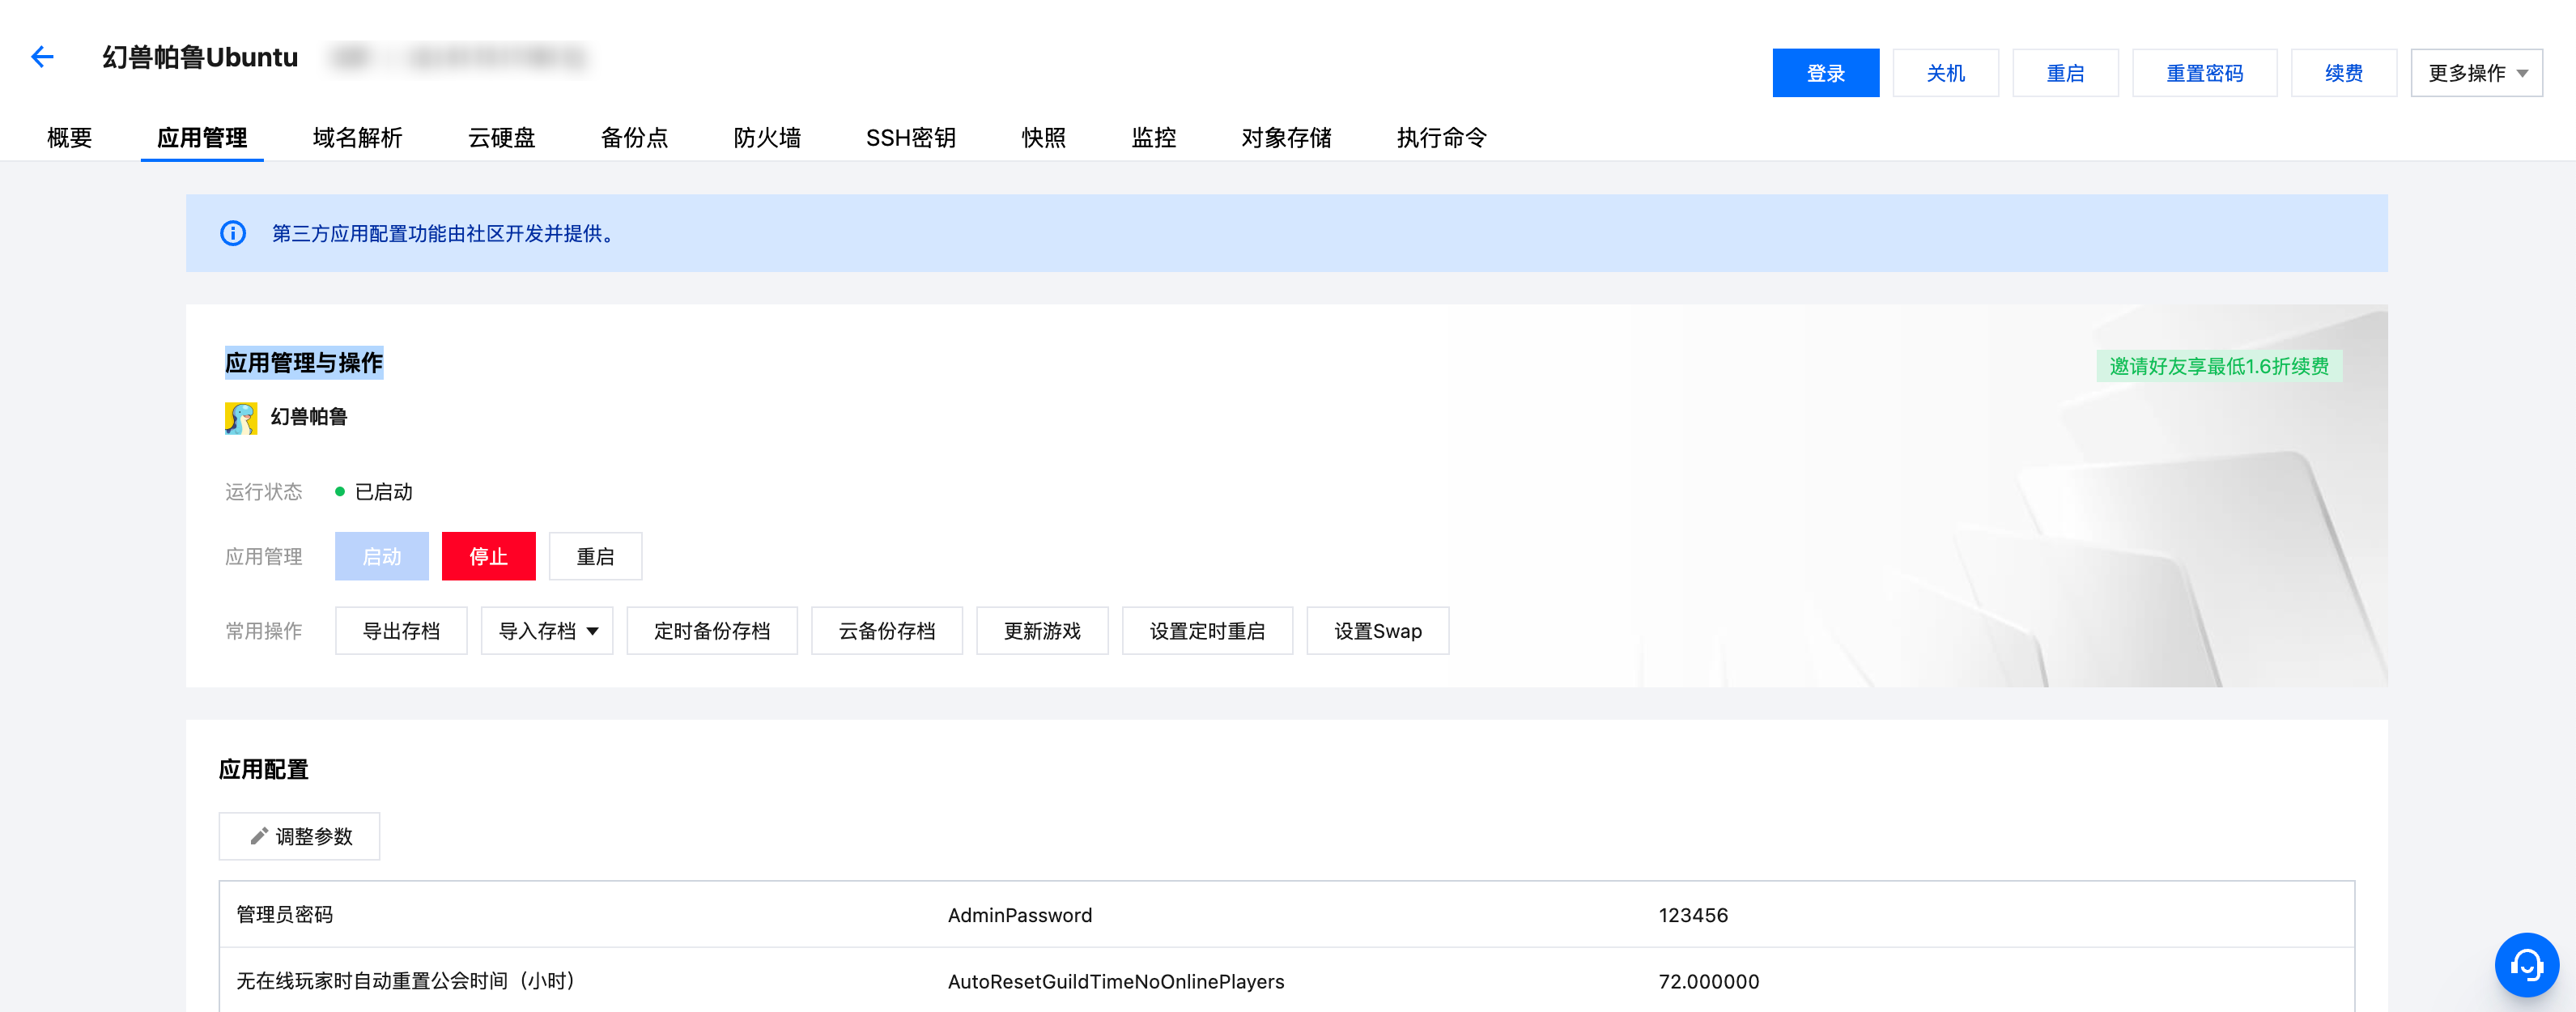Click the blue 登录 button
Screen dimensions: 2576x1012
[1825, 73]
